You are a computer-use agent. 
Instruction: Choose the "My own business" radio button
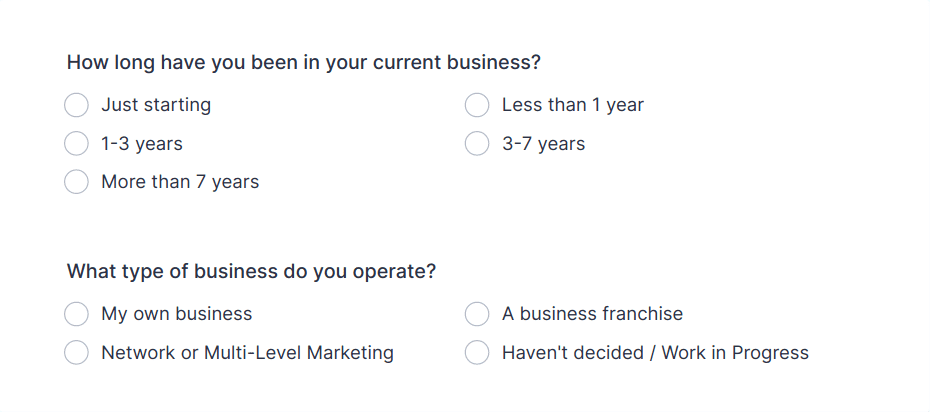[77, 314]
